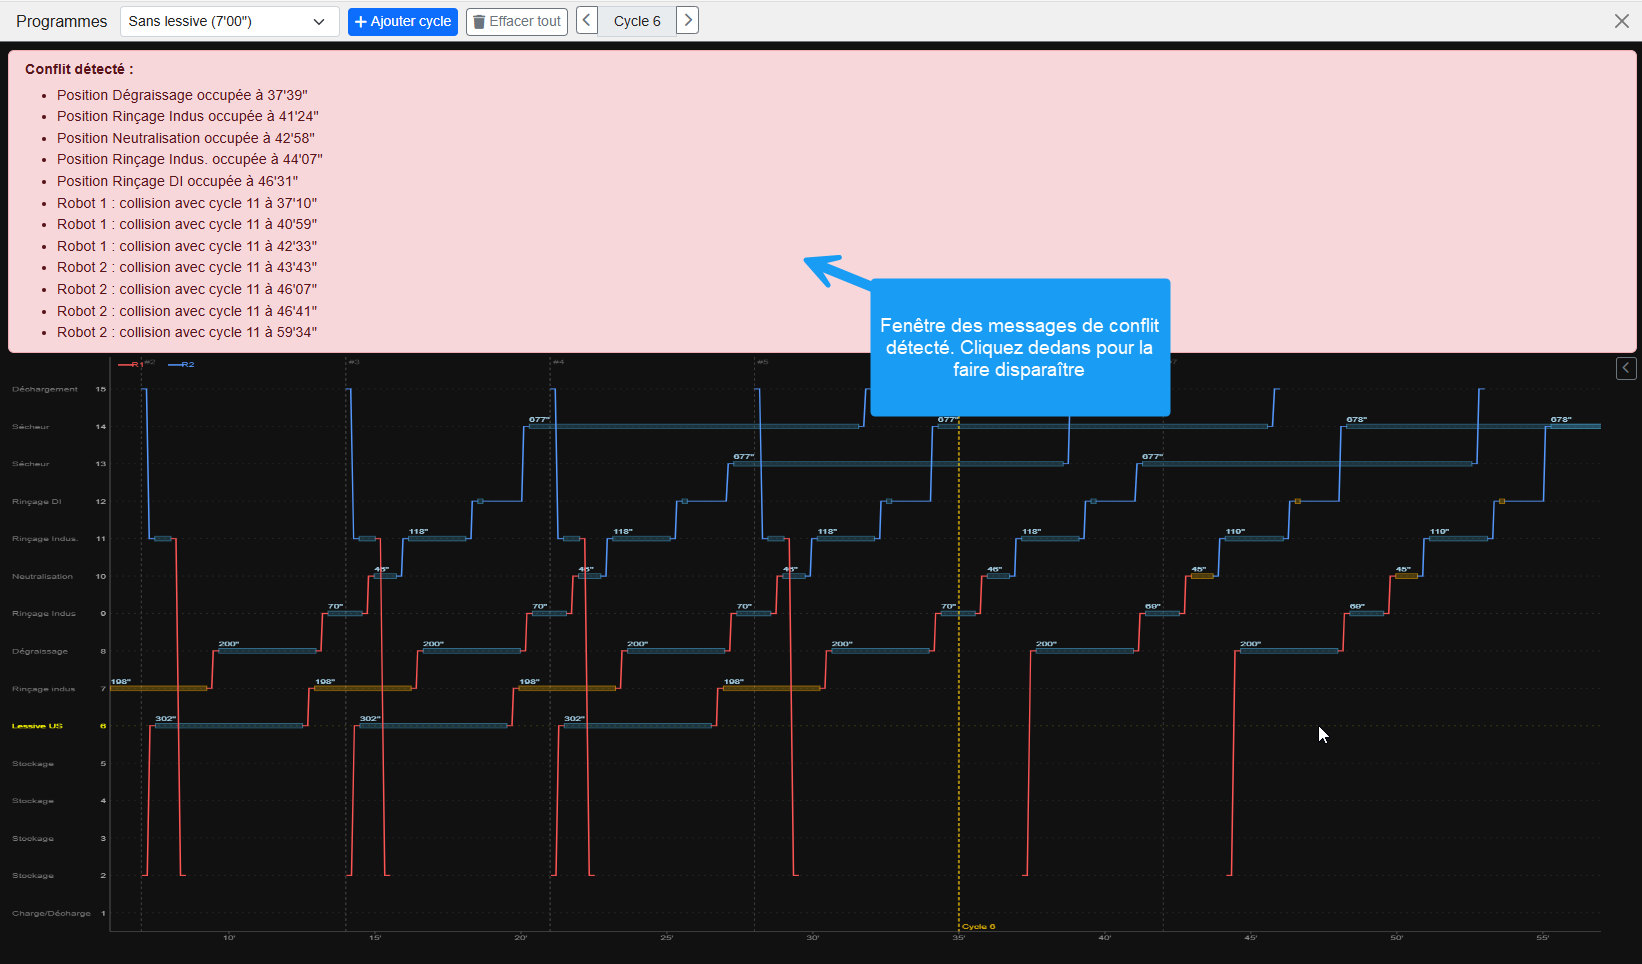Collapse the side panel chevron on chart
The height and width of the screenshot is (964, 1642).
(1626, 368)
